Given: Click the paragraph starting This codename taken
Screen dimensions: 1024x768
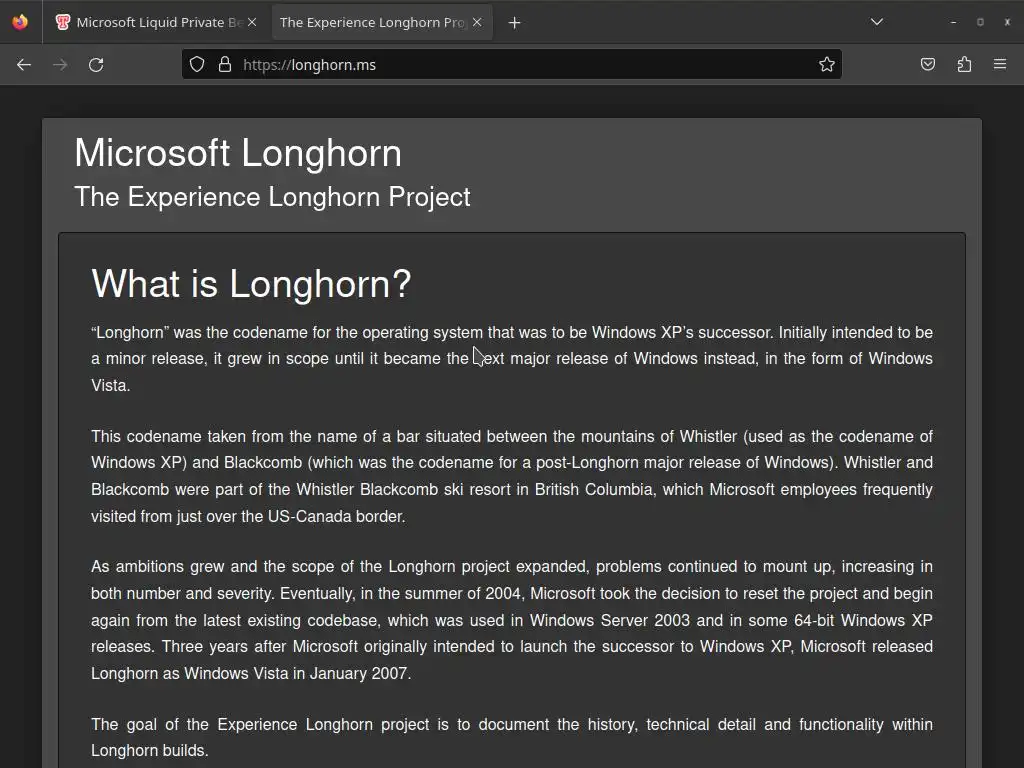Looking at the screenshot, I should [x=511, y=476].
